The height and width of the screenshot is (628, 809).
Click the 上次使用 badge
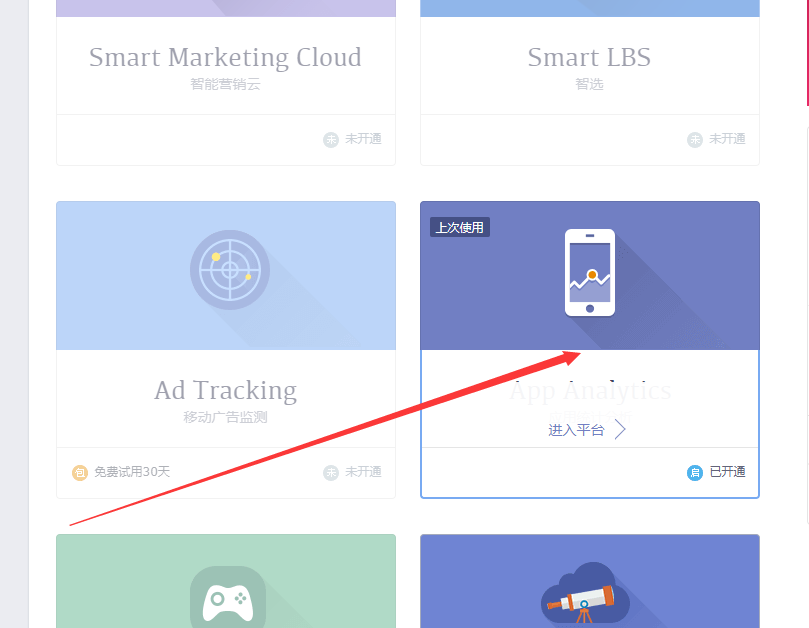[460, 227]
